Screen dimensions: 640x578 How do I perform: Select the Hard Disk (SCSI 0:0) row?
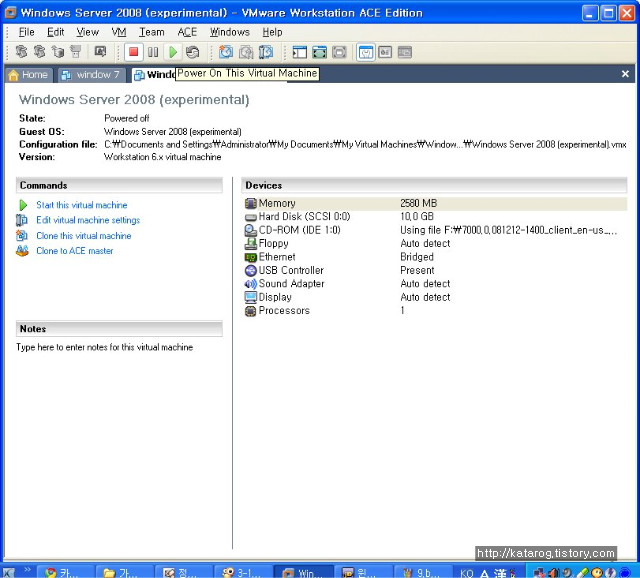pos(436,217)
